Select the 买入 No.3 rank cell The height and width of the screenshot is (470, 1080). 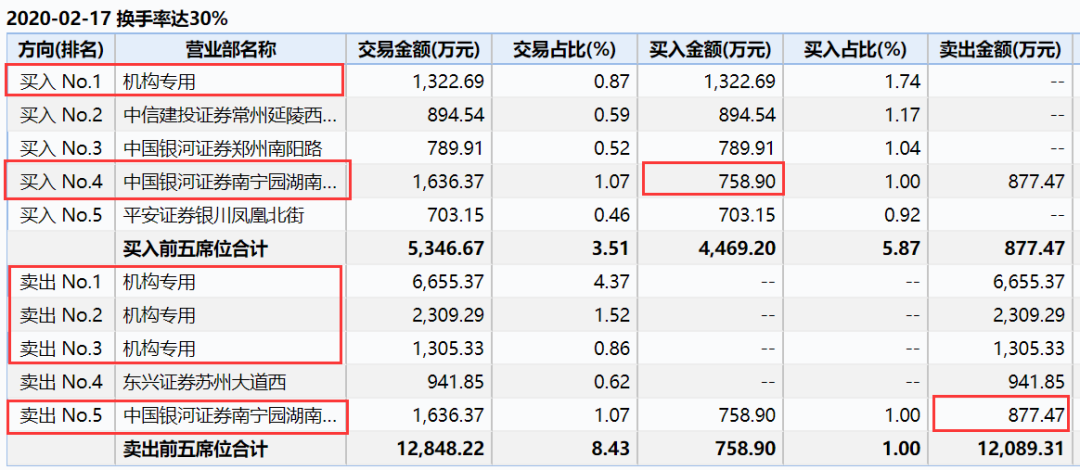tap(61, 148)
